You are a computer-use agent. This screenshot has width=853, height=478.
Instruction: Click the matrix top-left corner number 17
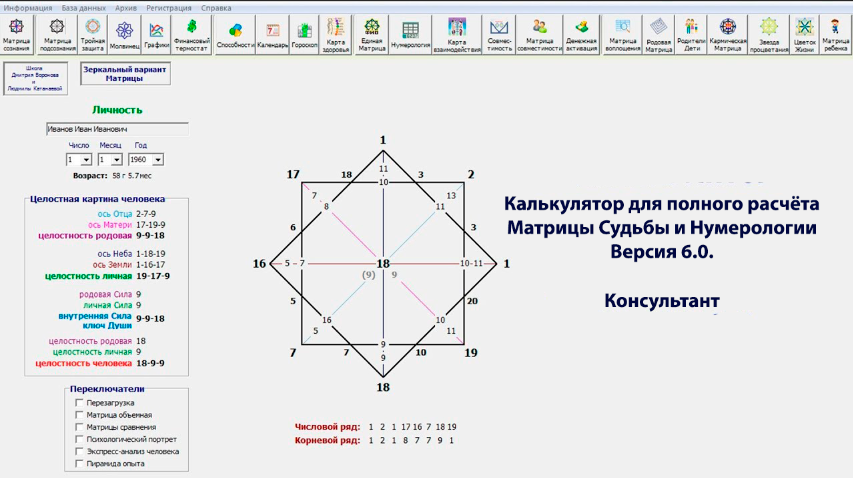click(x=293, y=175)
